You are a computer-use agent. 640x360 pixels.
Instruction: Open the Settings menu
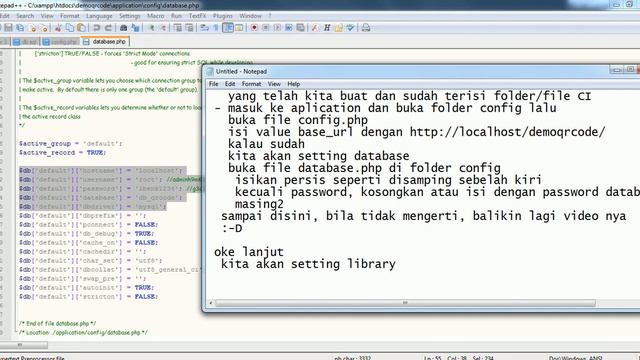click(129, 16)
